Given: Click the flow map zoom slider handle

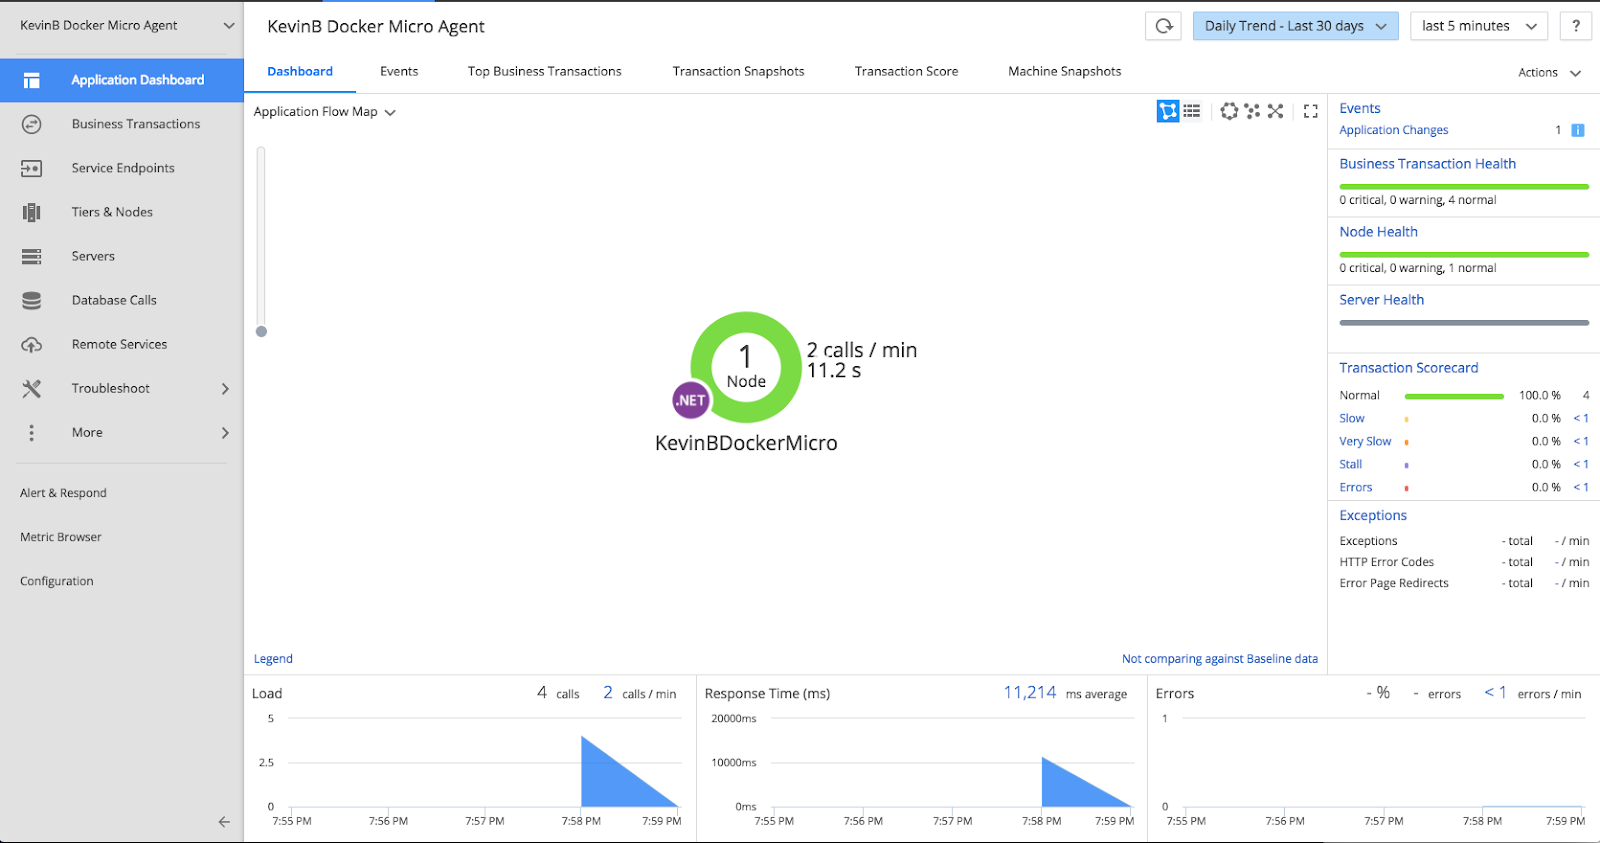Looking at the screenshot, I should 261,331.
